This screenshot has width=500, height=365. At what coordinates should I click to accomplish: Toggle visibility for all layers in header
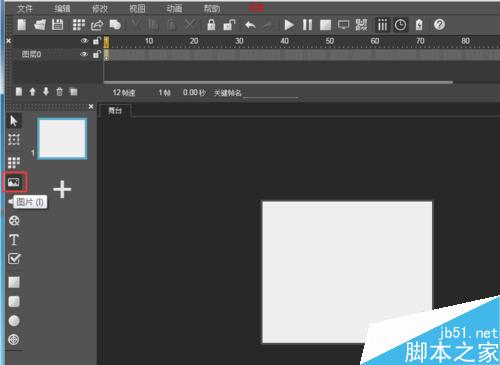point(84,41)
